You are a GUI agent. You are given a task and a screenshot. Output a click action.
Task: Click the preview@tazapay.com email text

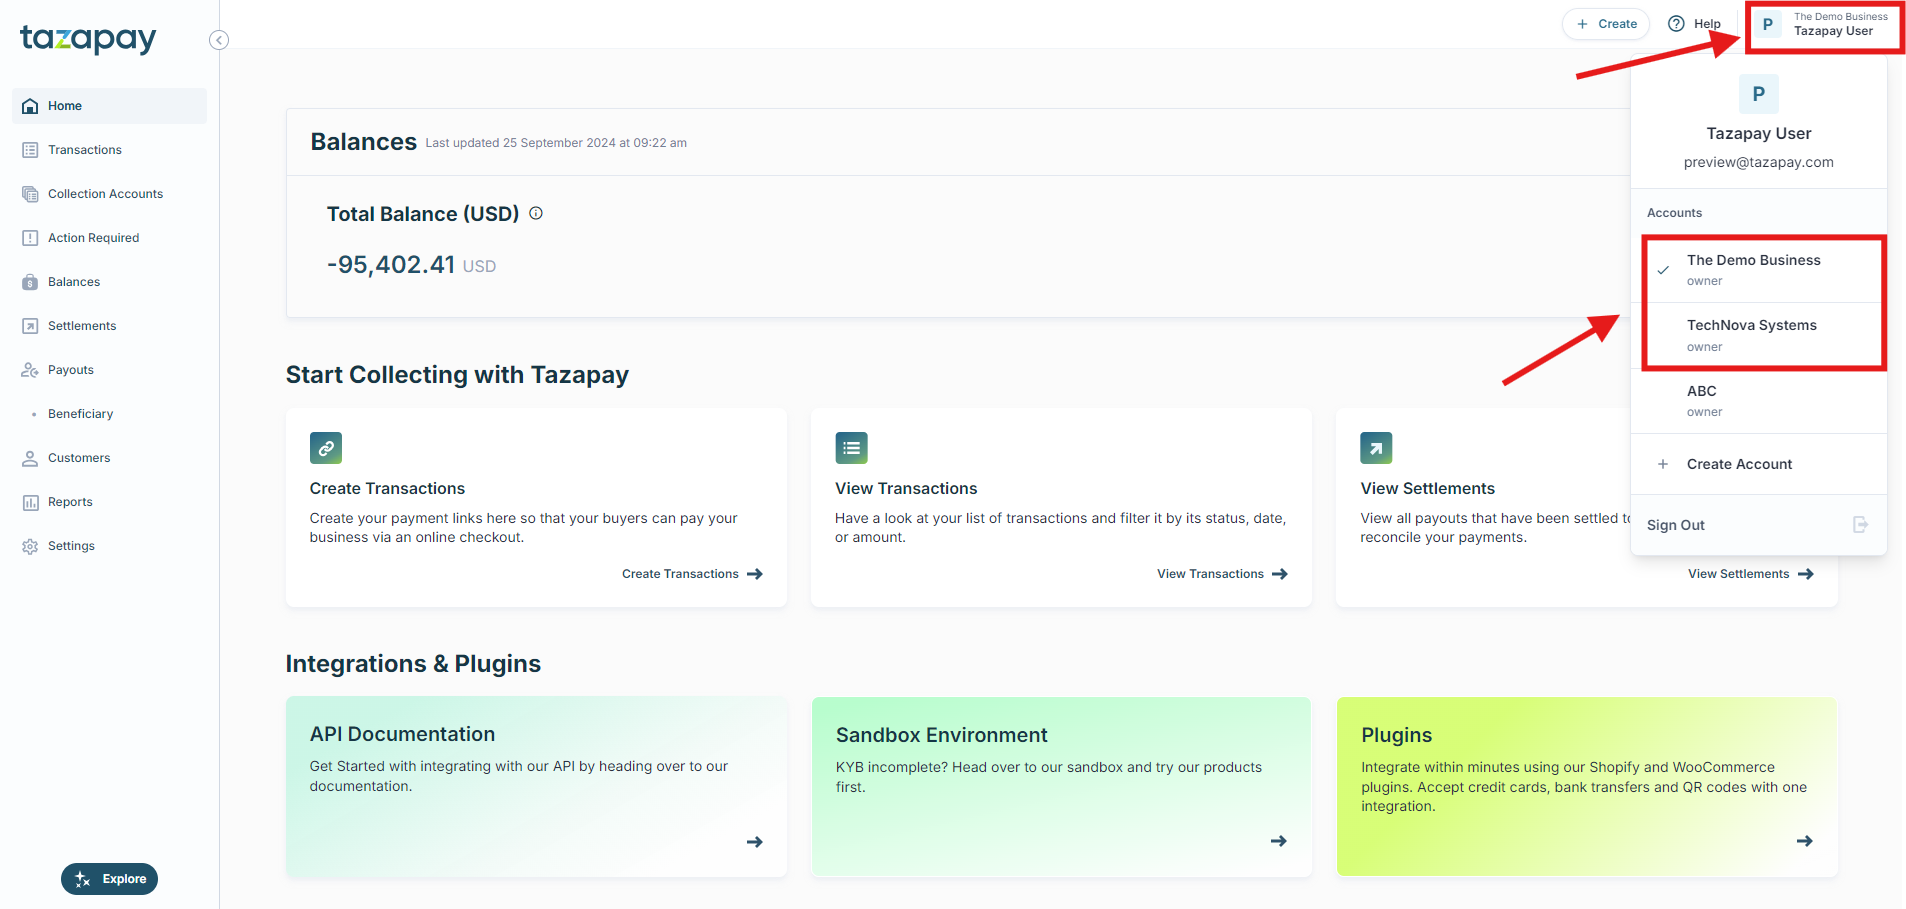pos(1759,162)
